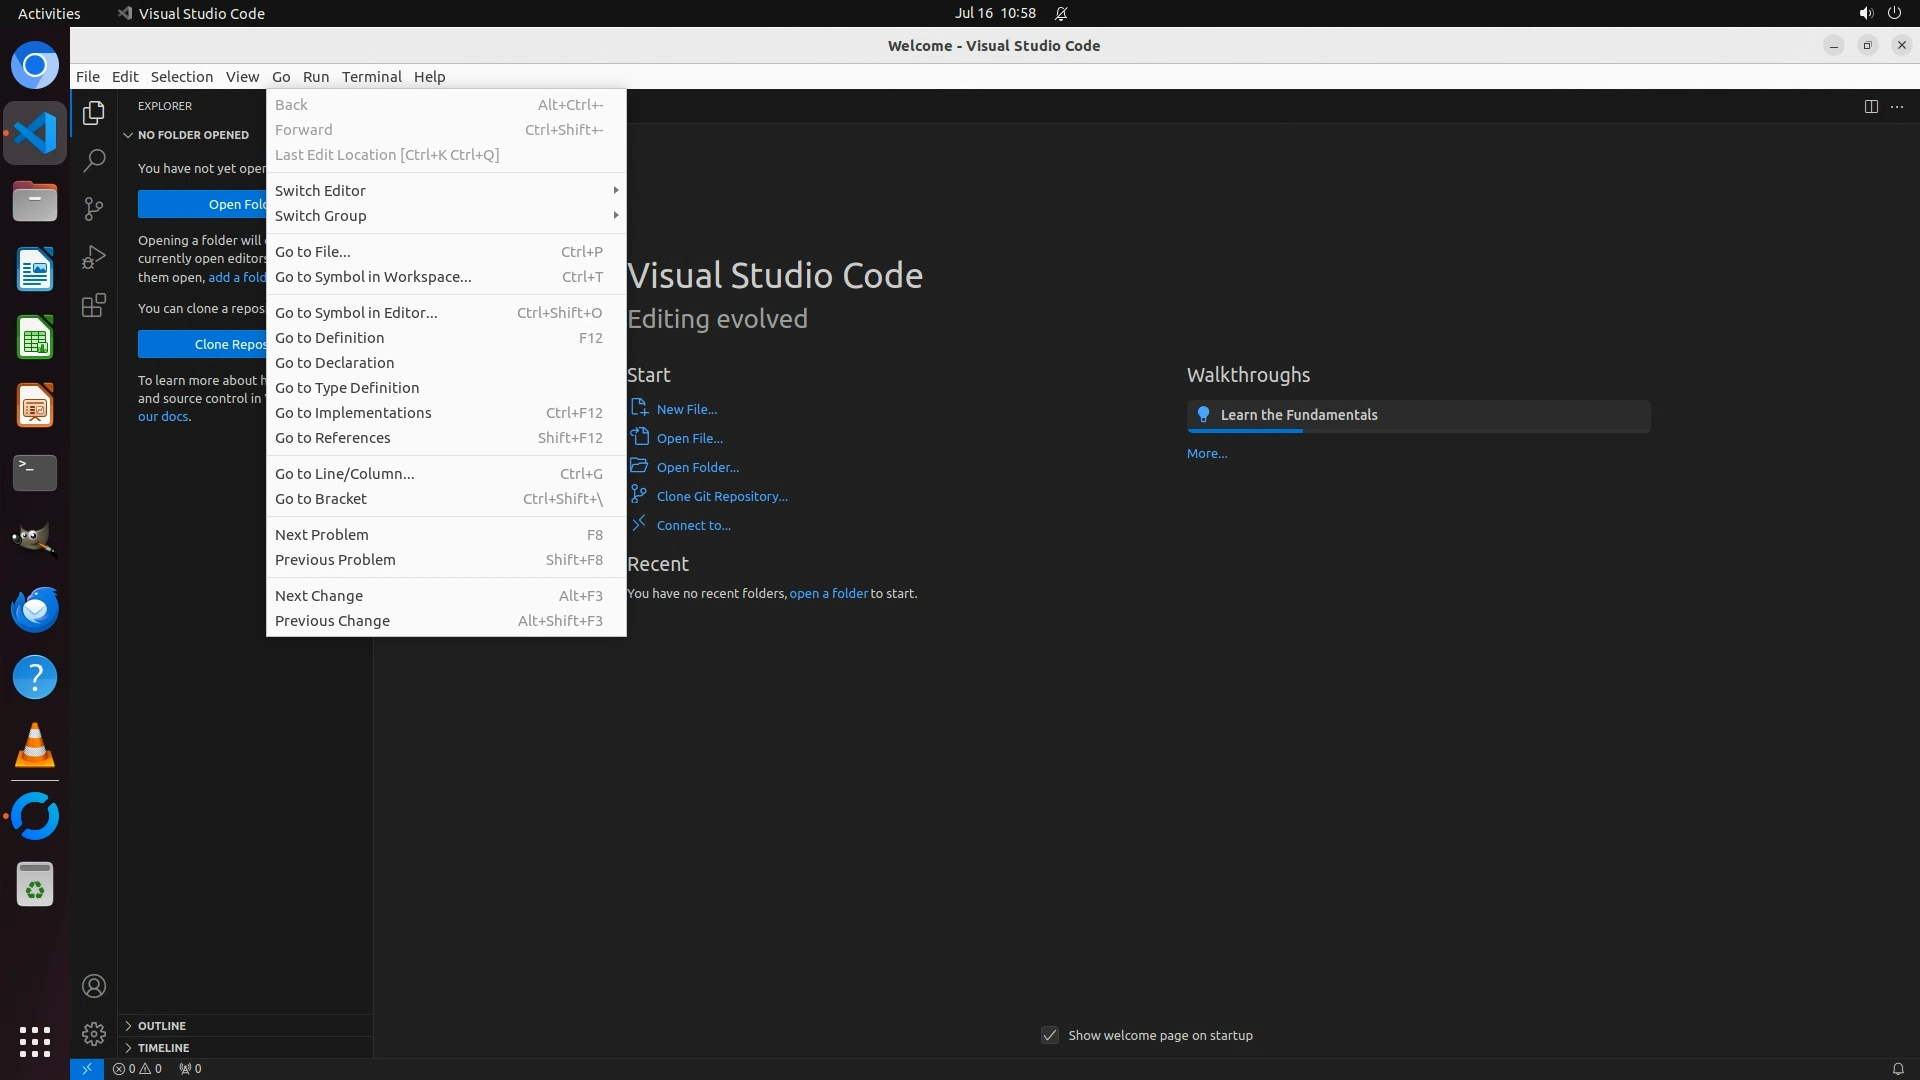Click the Accounts icon in activity bar
The width and height of the screenshot is (1920, 1080).
[94, 986]
